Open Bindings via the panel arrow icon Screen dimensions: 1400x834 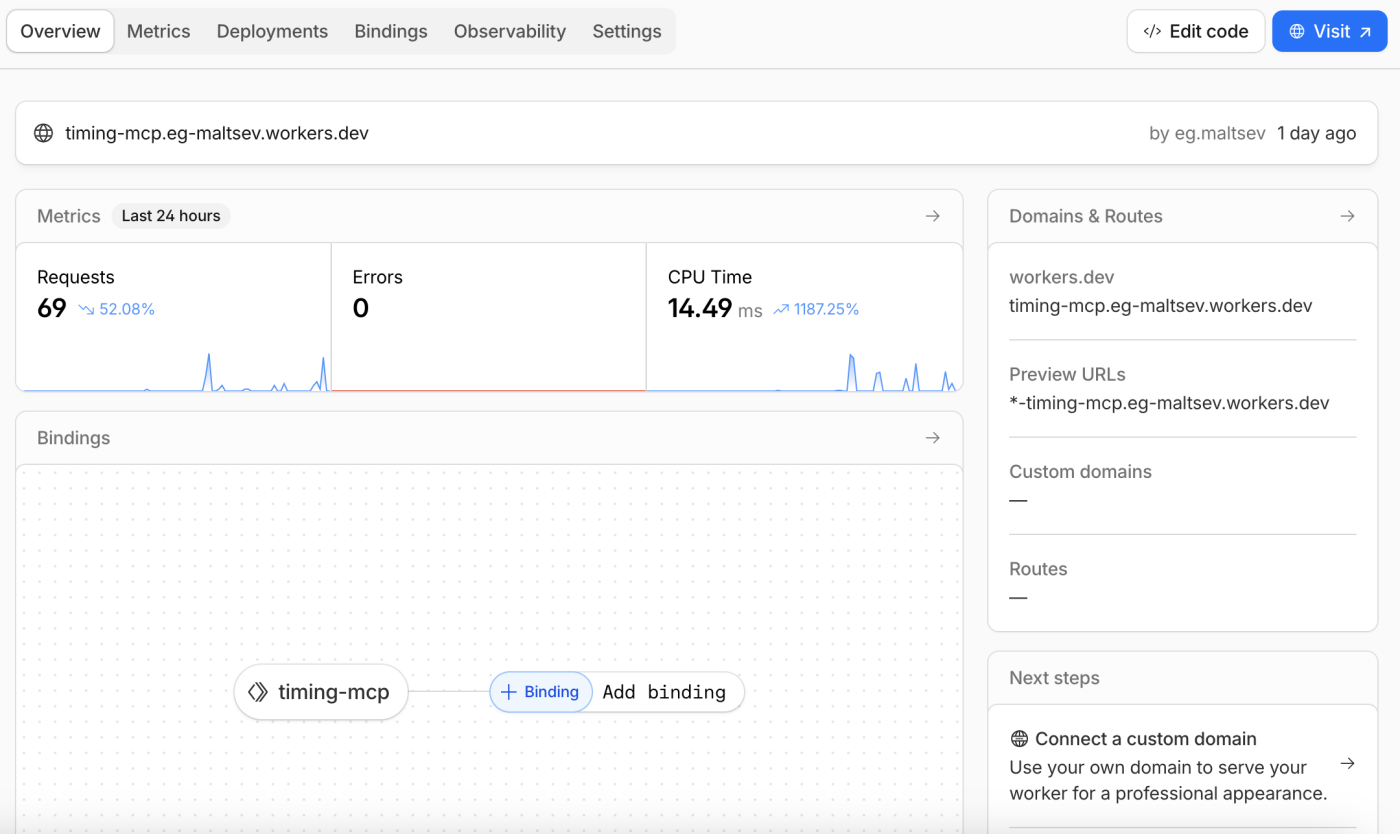[932, 437]
